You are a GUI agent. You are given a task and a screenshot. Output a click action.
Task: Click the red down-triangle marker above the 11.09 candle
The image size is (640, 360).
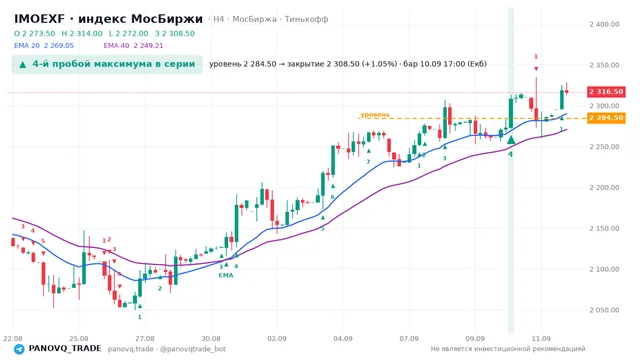tap(536, 69)
